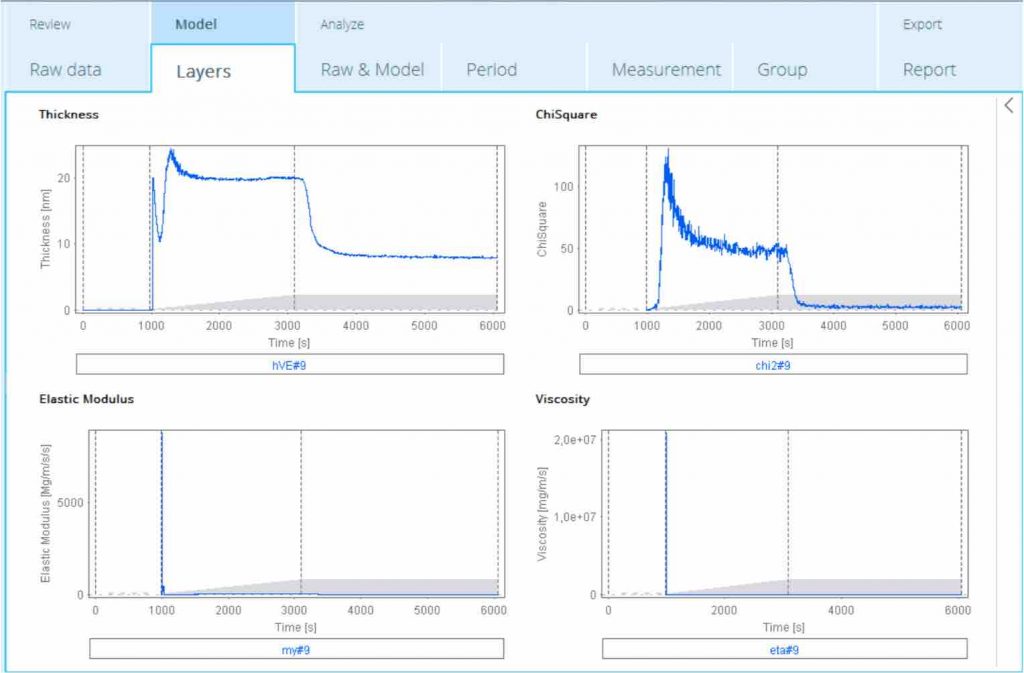Click the Model section header
Screen dimensions: 1024x673
[x=196, y=24]
